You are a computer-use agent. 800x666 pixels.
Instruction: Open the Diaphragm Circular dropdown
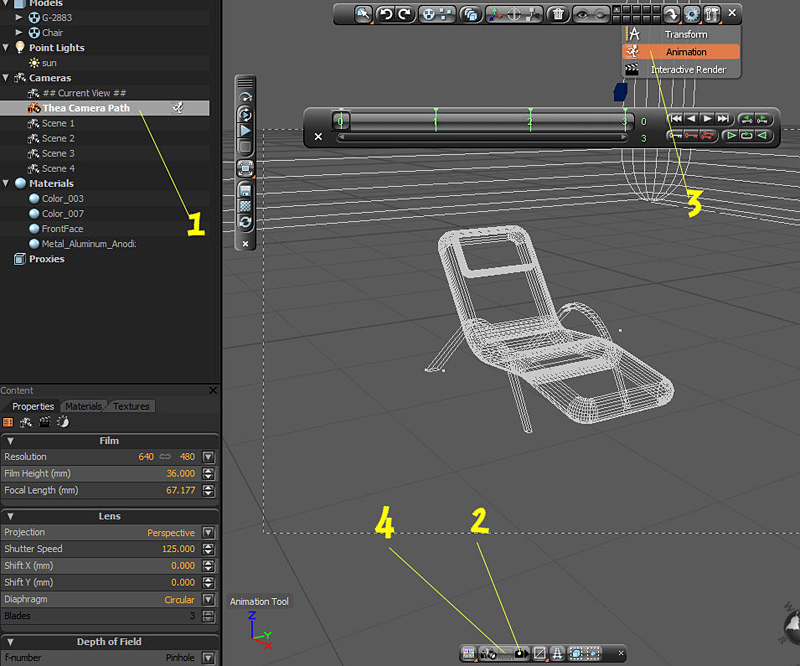tap(208, 600)
